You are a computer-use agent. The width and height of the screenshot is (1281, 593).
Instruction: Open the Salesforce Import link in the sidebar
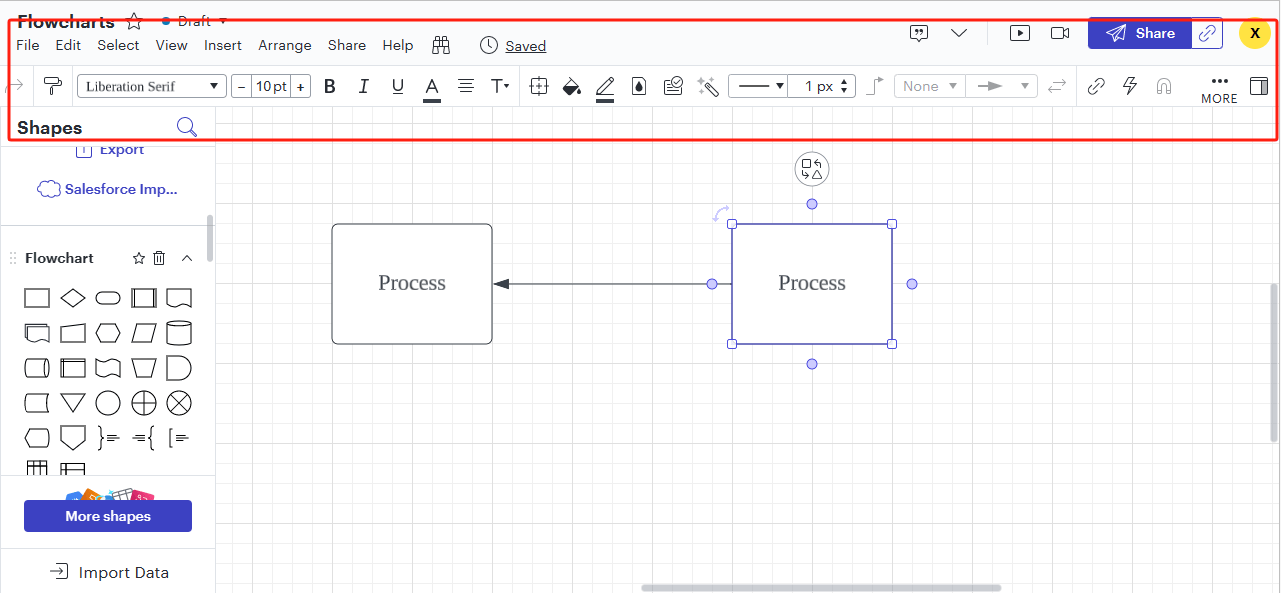click(x=120, y=189)
